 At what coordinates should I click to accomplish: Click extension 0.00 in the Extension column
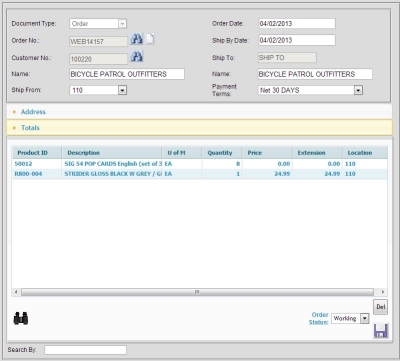[334, 164]
